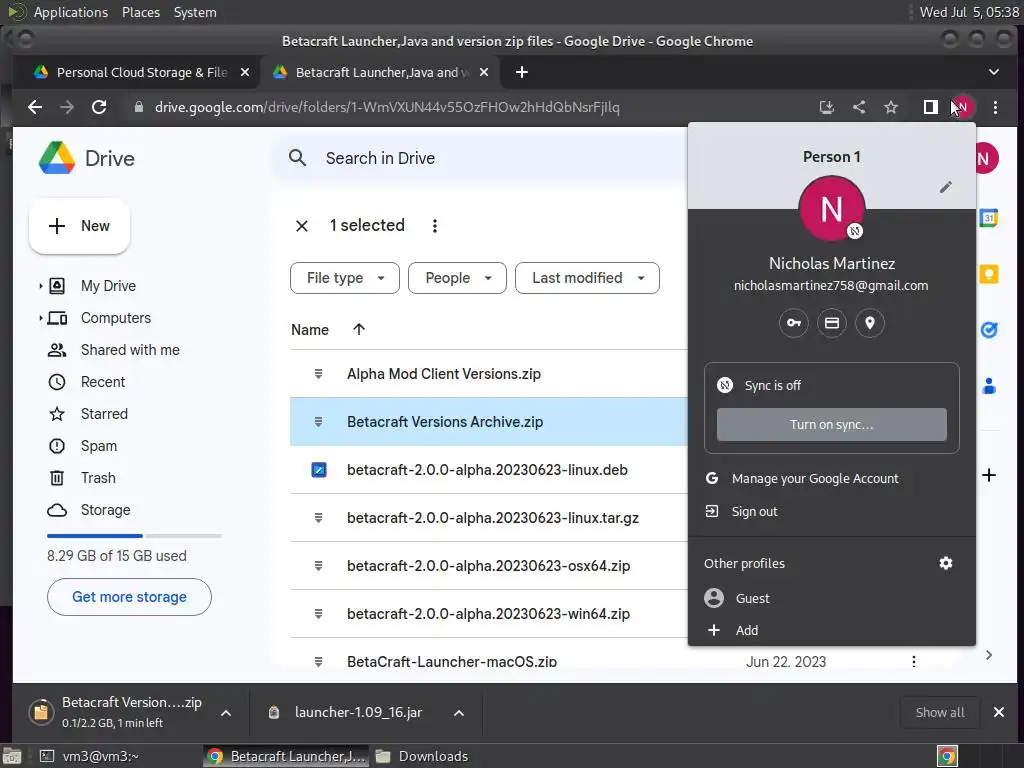Share this page via the share icon
This screenshot has width=1024, height=768.
[x=859, y=107]
